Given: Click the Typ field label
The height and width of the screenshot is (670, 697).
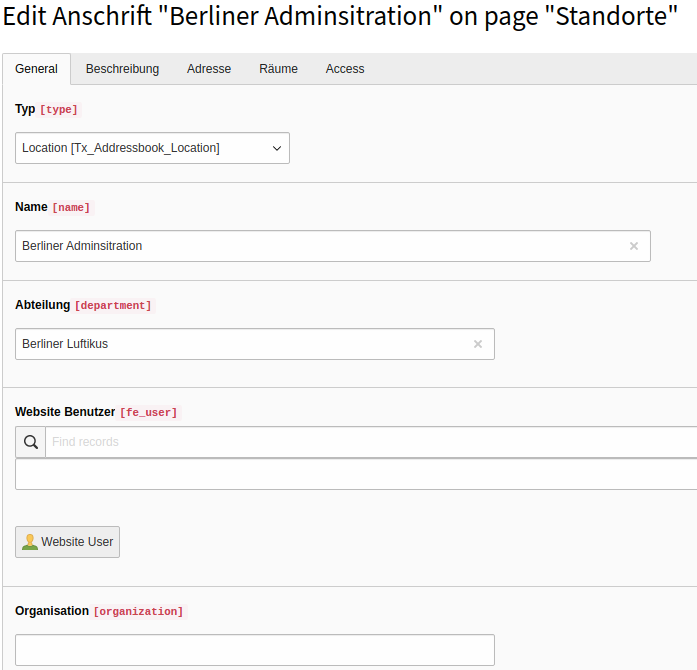Looking at the screenshot, I should coord(25,109).
